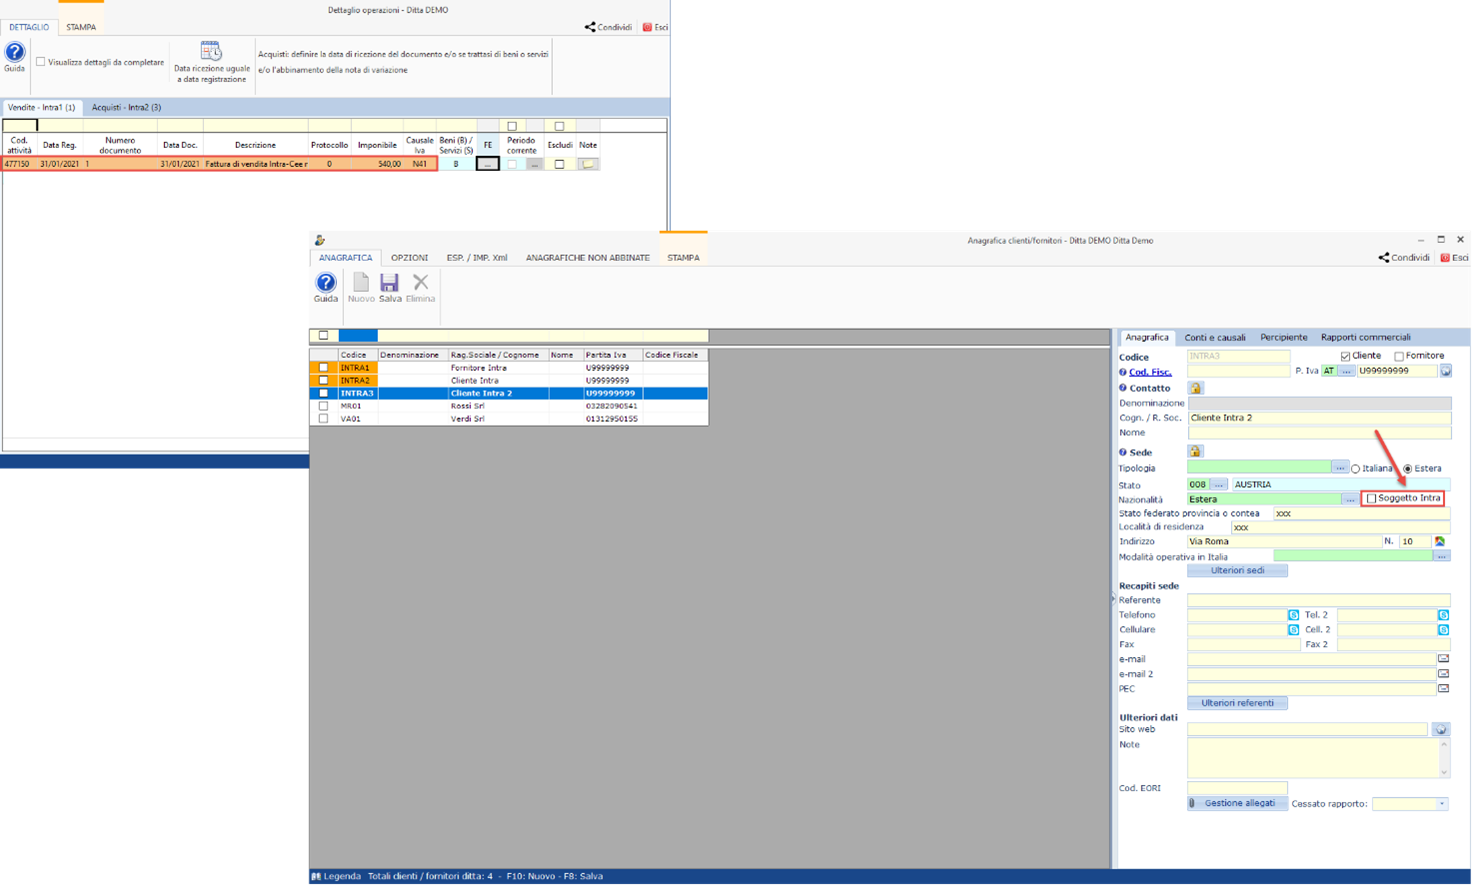Open the Nazionalità lookup ellipsis button
The width and height of the screenshot is (1472, 886).
(1350, 499)
